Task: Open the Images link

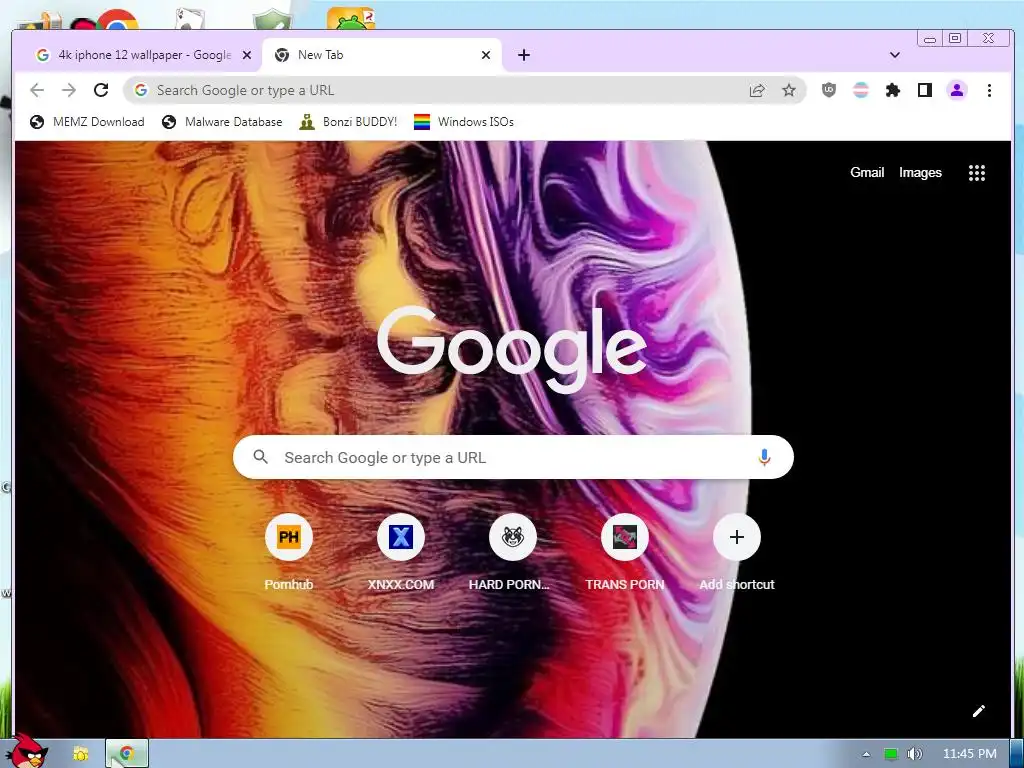Action: pyautogui.click(x=920, y=172)
